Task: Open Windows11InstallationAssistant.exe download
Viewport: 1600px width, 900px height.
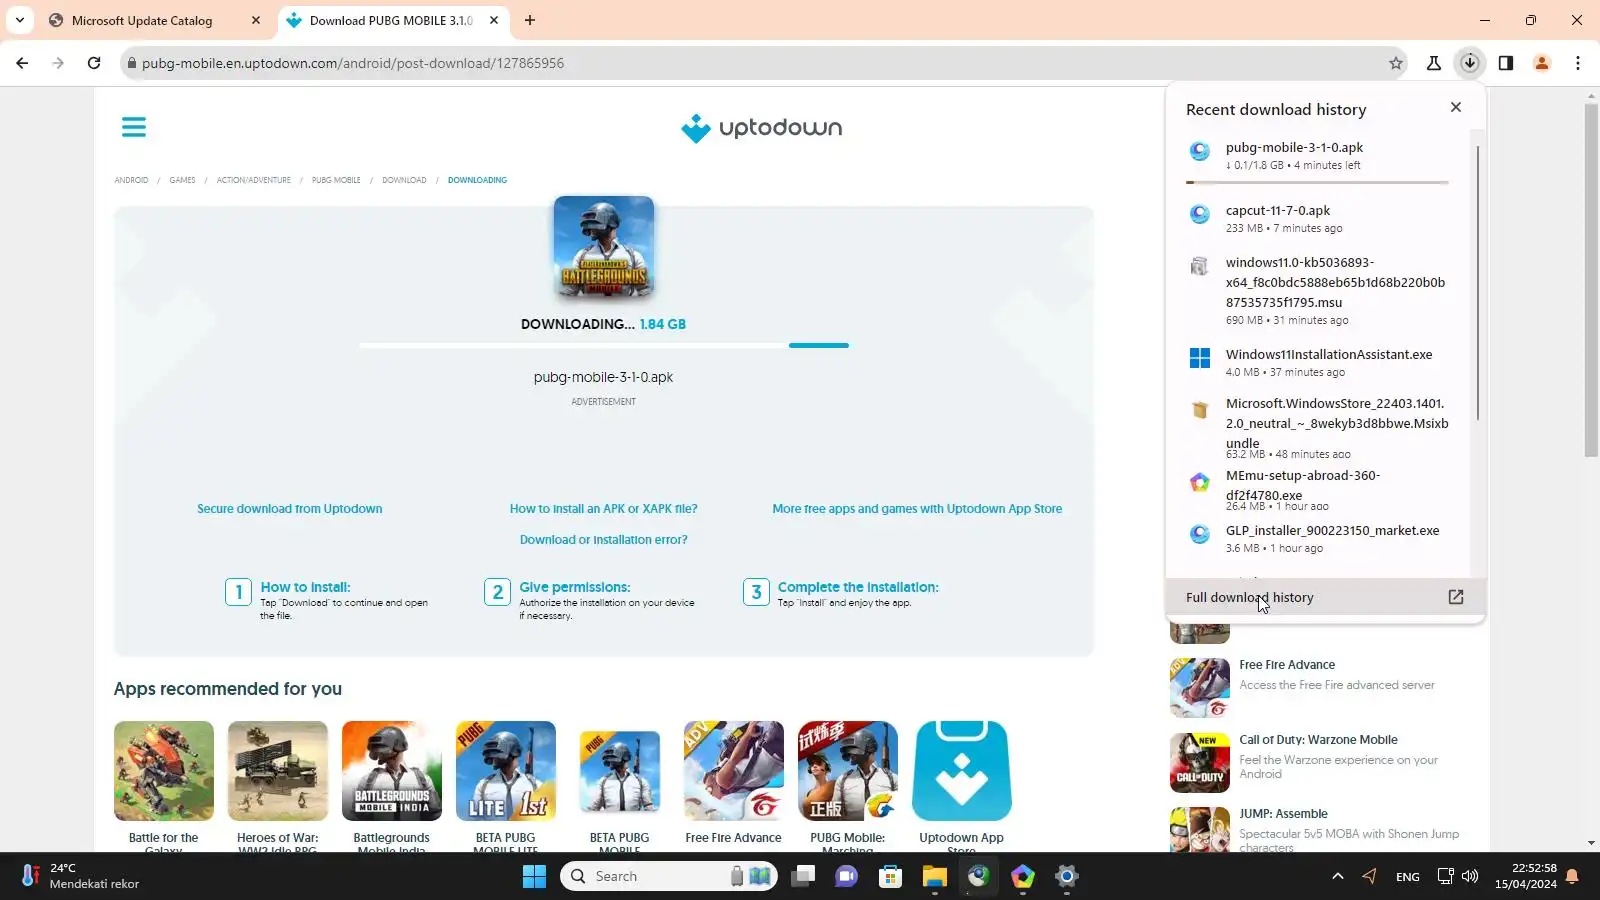Action: 1318,362
